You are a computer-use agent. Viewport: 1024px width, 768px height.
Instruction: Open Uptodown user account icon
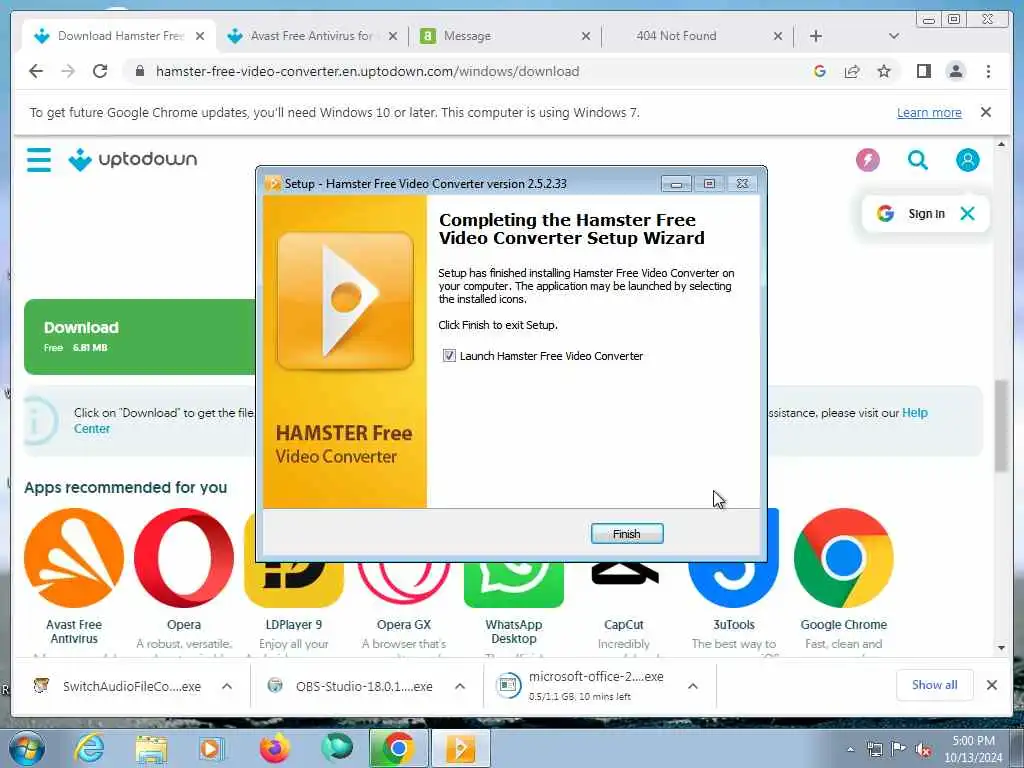click(x=967, y=159)
